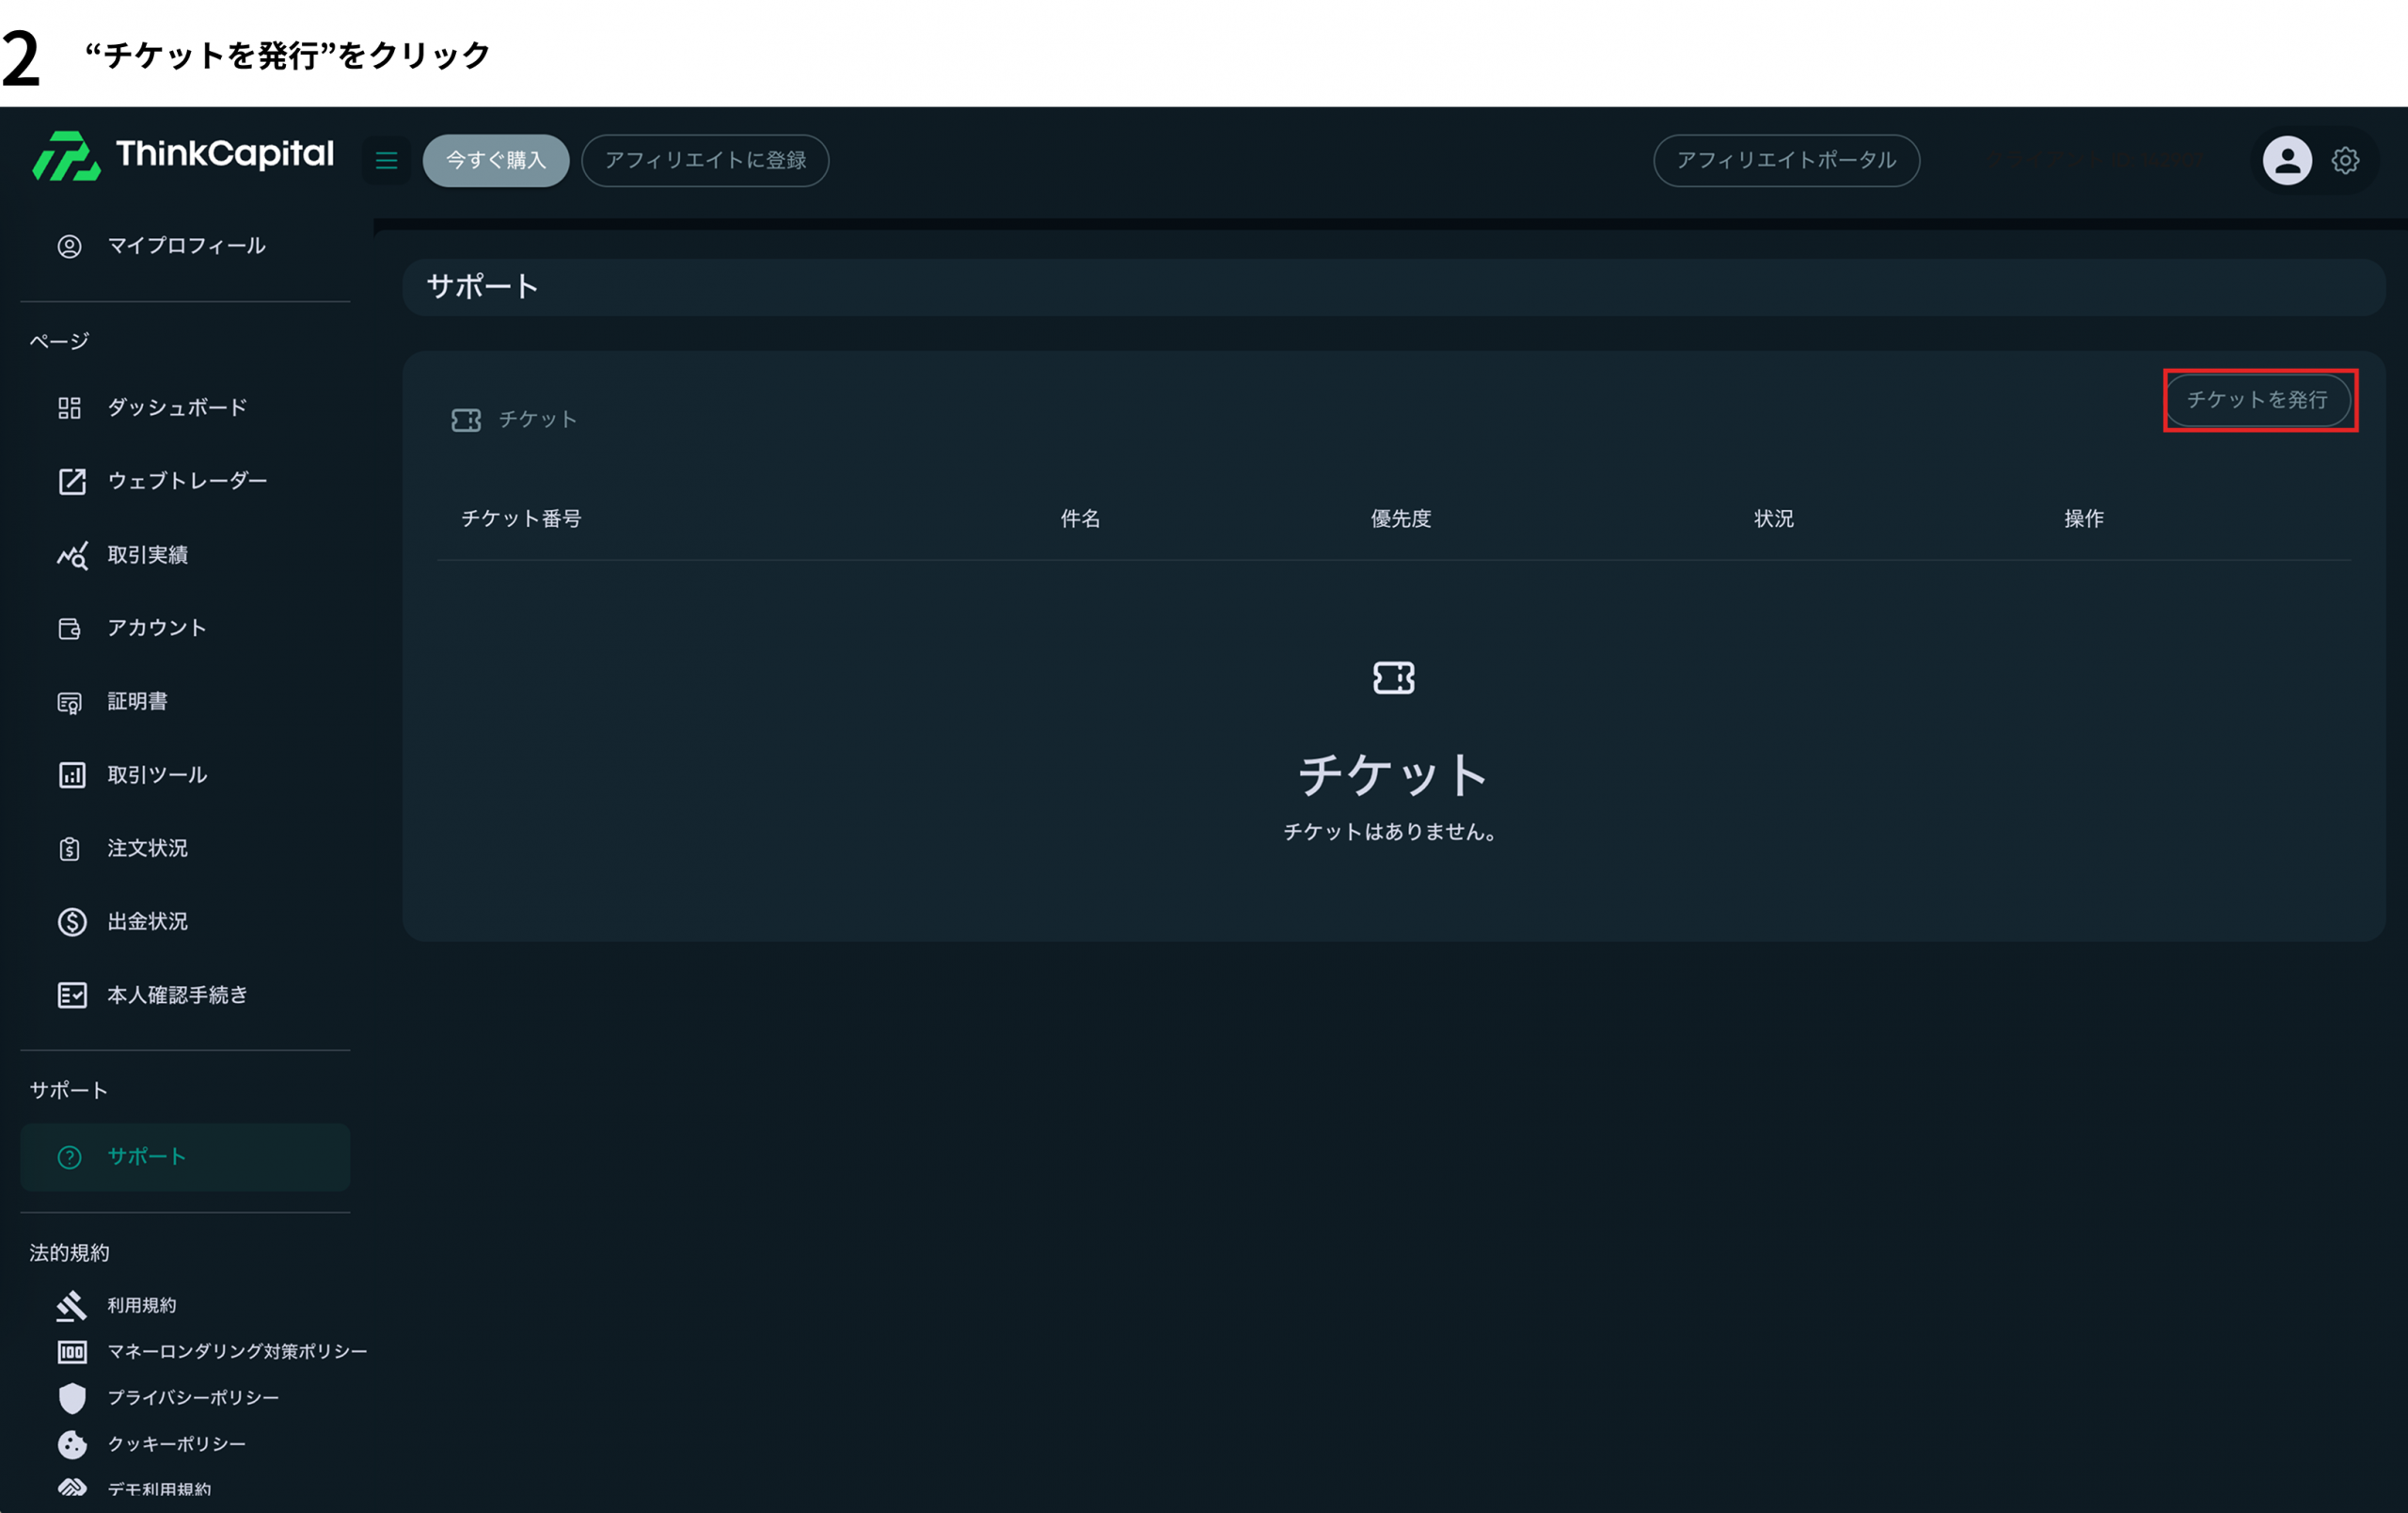Select サポート in the sidebar menu

[x=146, y=1157]
